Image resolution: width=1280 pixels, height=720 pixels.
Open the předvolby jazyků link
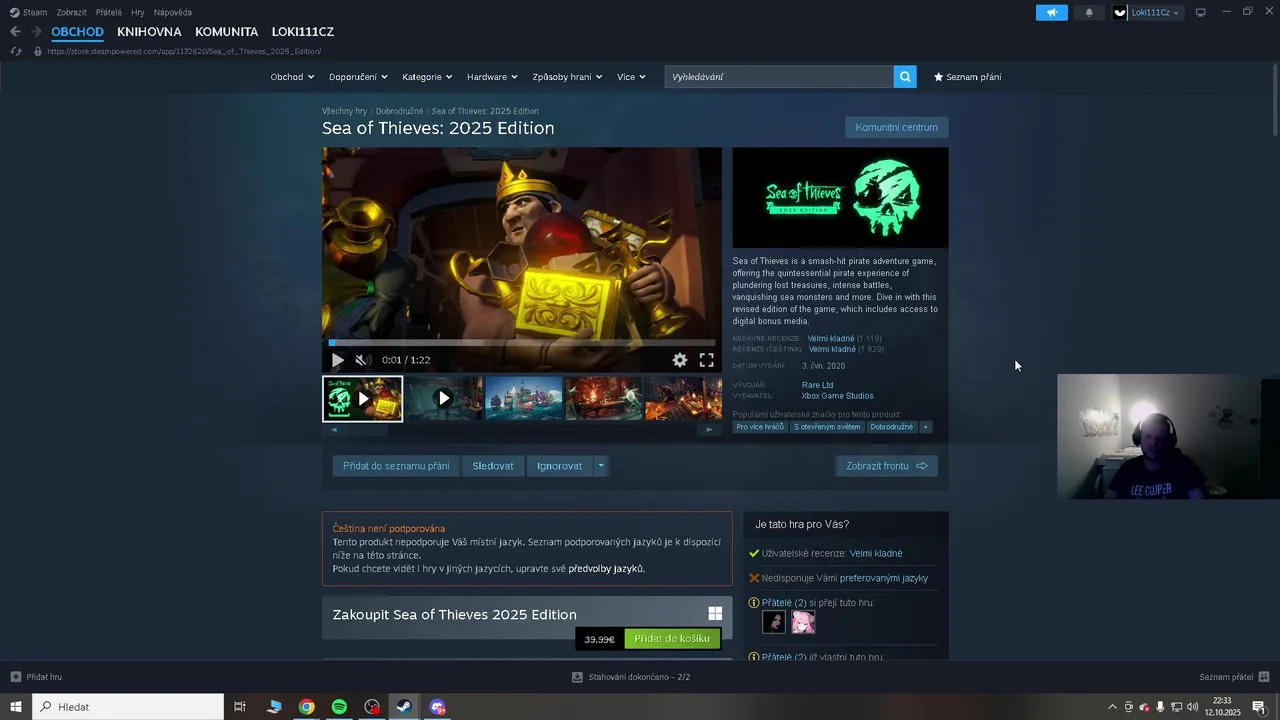click(x=606, y=569)
